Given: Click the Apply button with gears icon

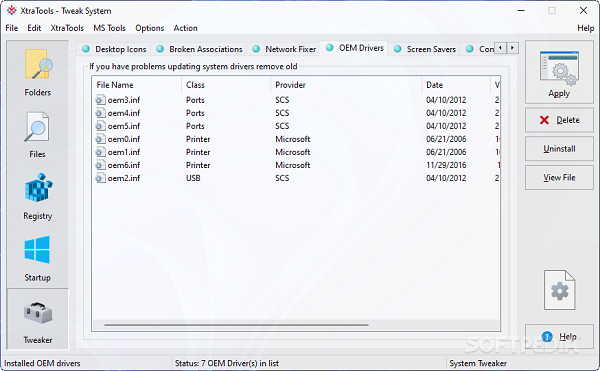Looking at the screenshot, I should click(x=559, y=73).
